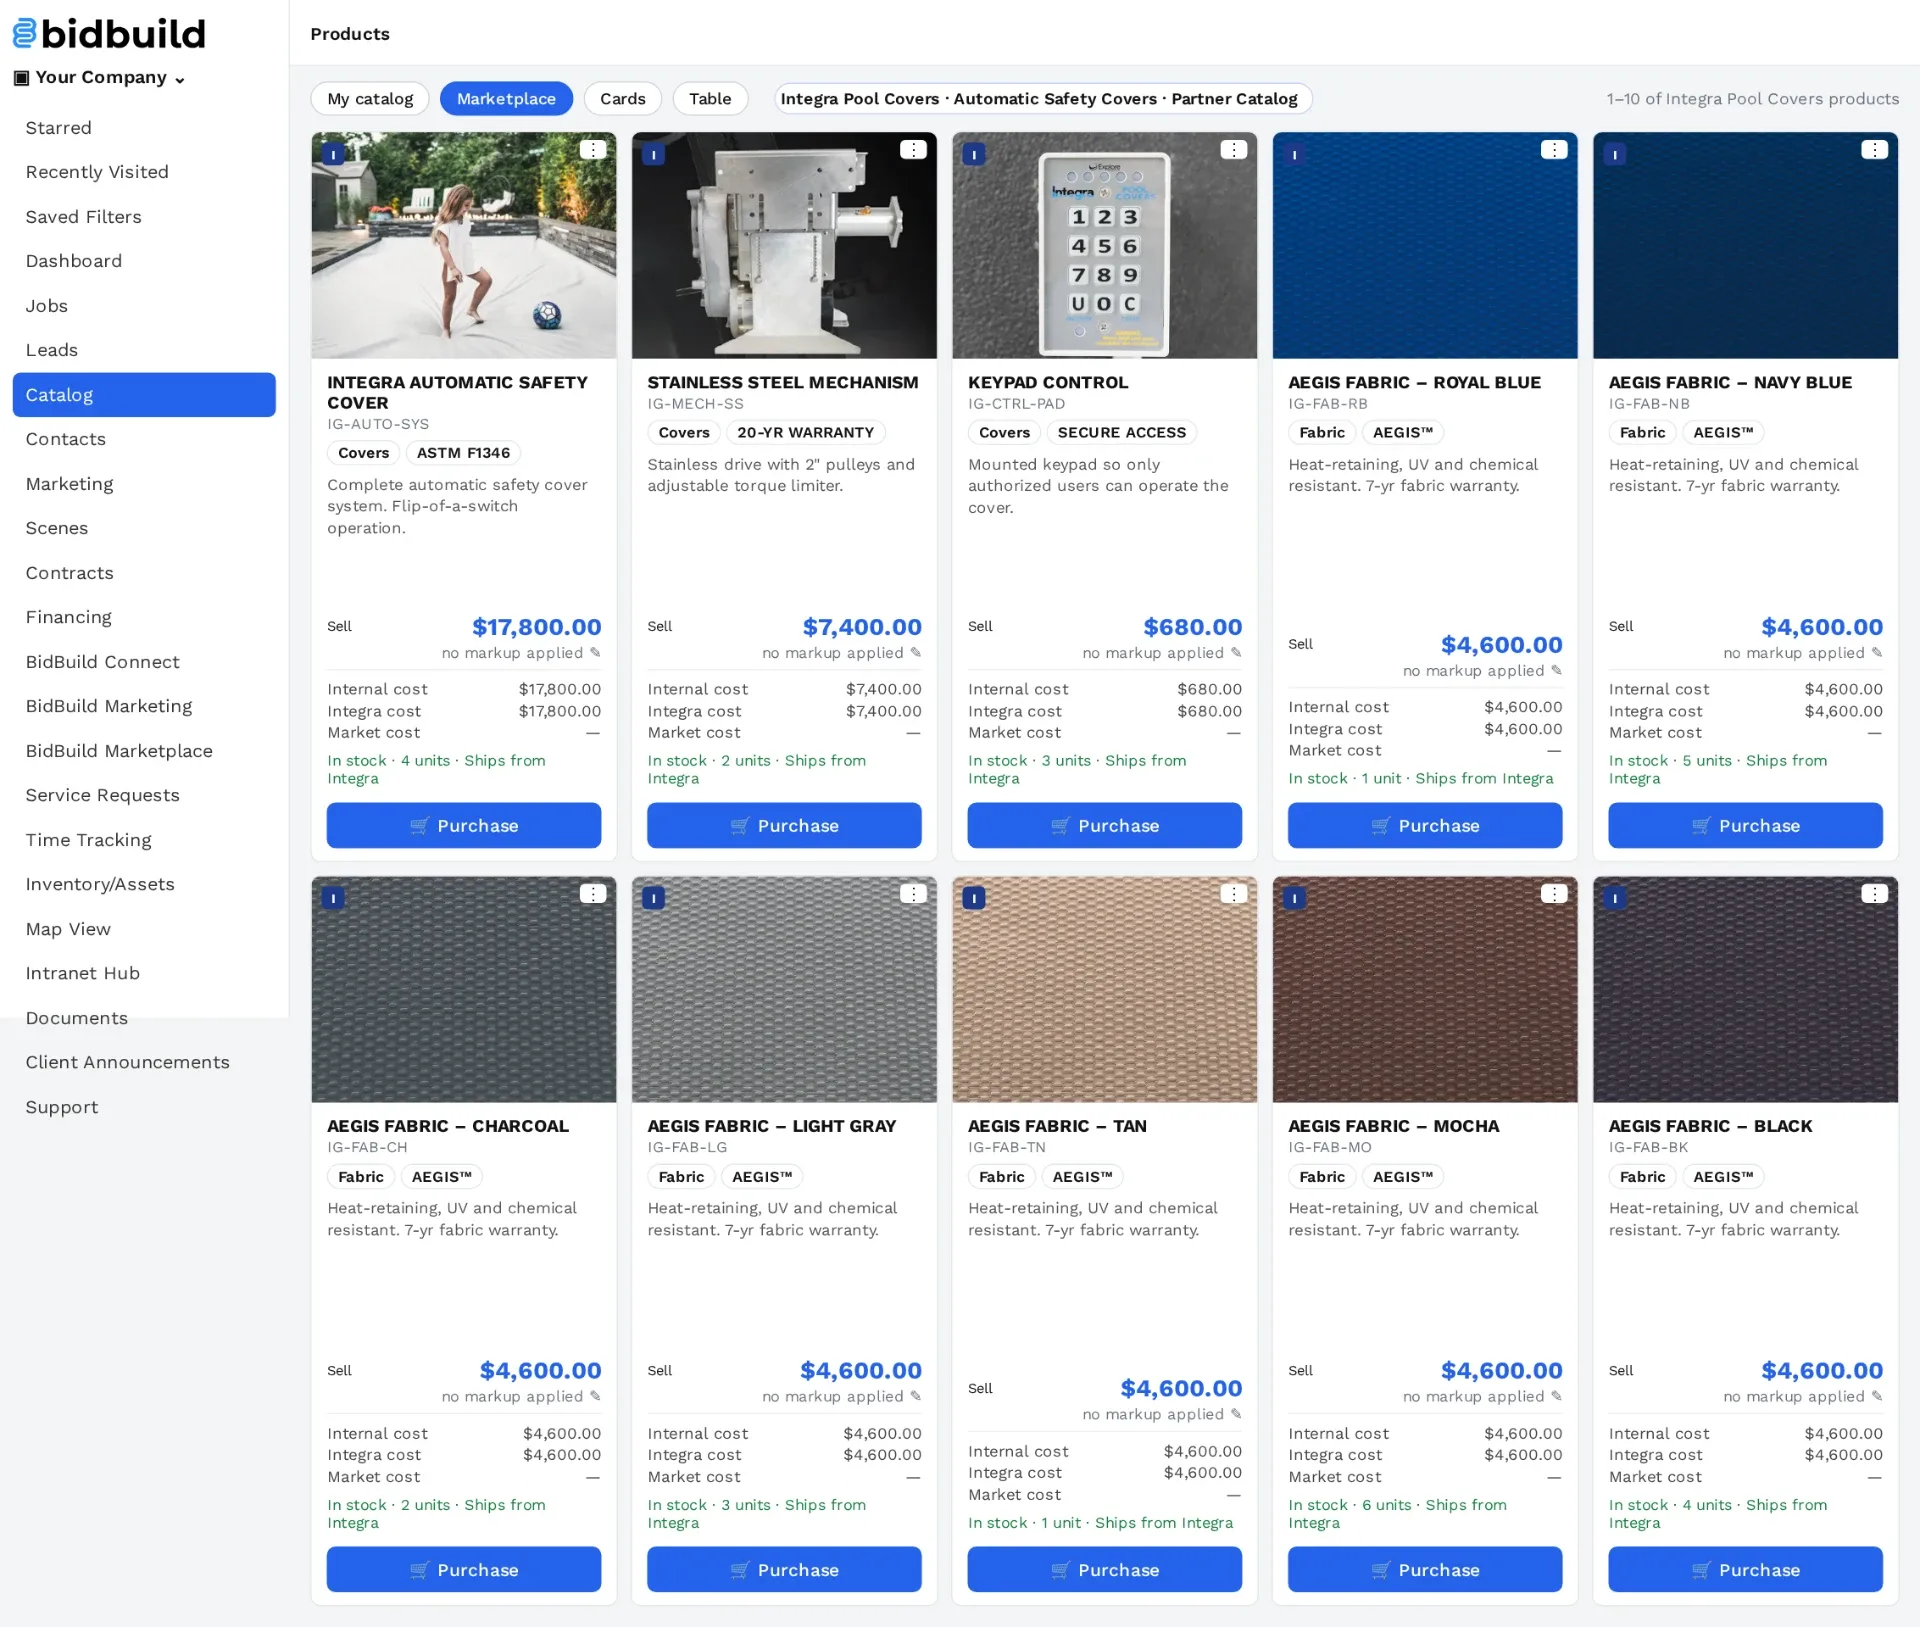This screenshot has width=1920, height=1627.
Task: Open kebab menu on Stainless Steel Mechanism card
Action: 913,149
